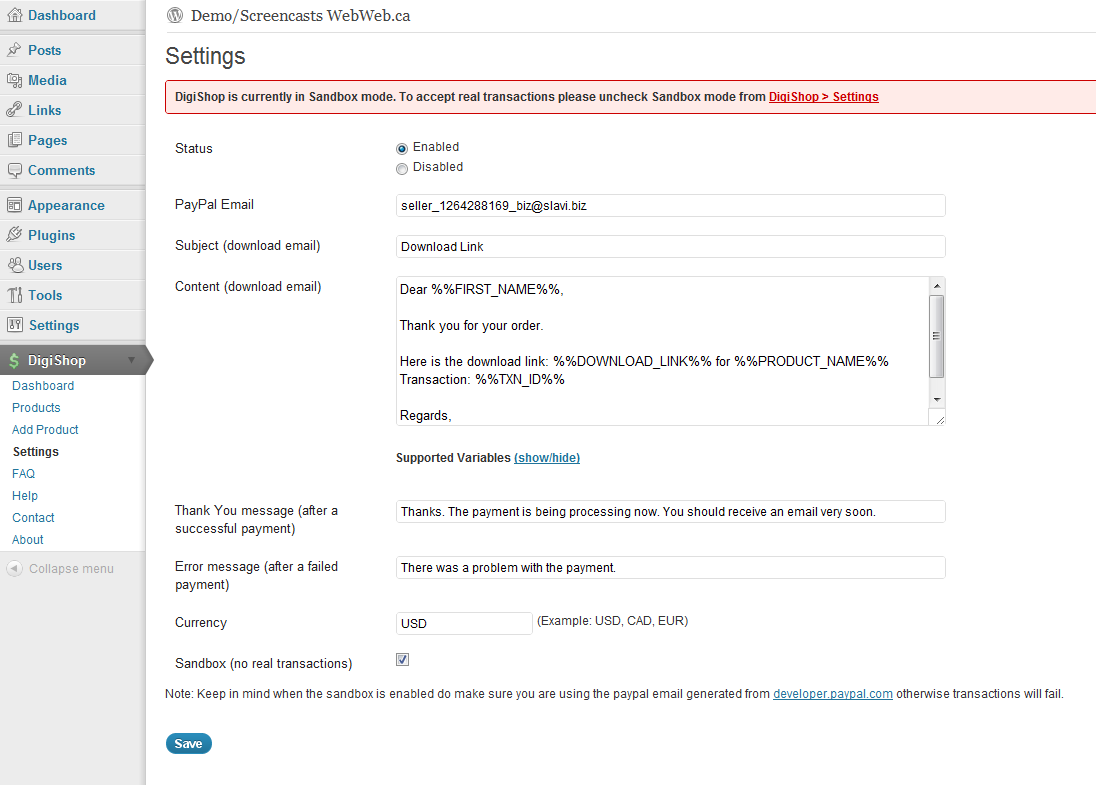Select DigiShop Settings submenu item
The image size is (1096, 785).
[x=36, y=452]
